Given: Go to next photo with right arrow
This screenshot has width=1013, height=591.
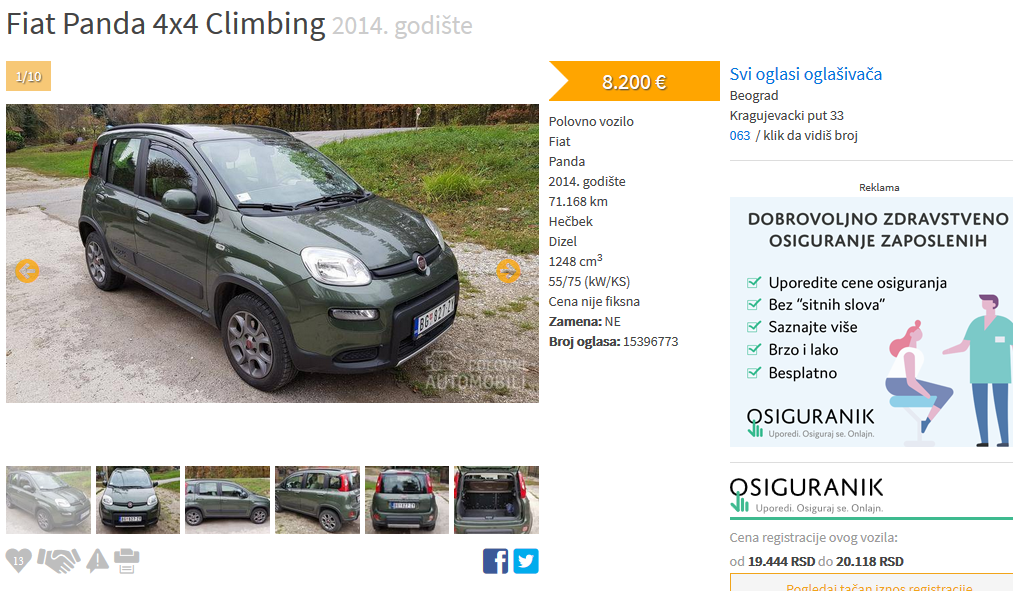Looking at the screenshot, I should pos(508,271).
